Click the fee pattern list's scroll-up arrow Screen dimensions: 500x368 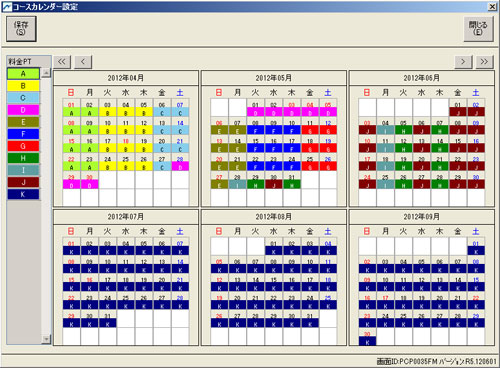click(46, 72)
